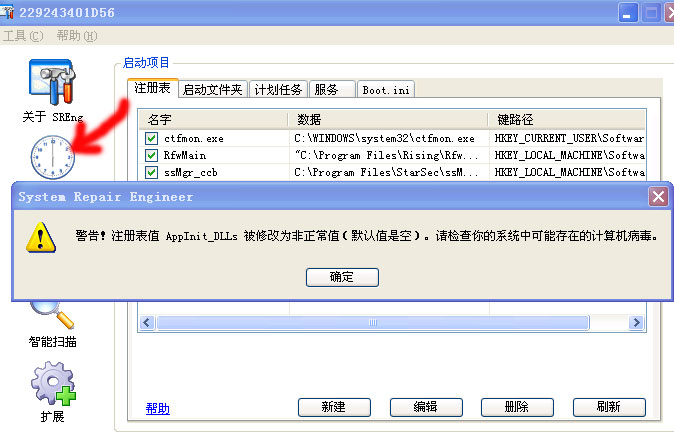This screenshot has width=674, height=434.
Task: Sort by the 数据 column header
Action: (x=388, y=119)
